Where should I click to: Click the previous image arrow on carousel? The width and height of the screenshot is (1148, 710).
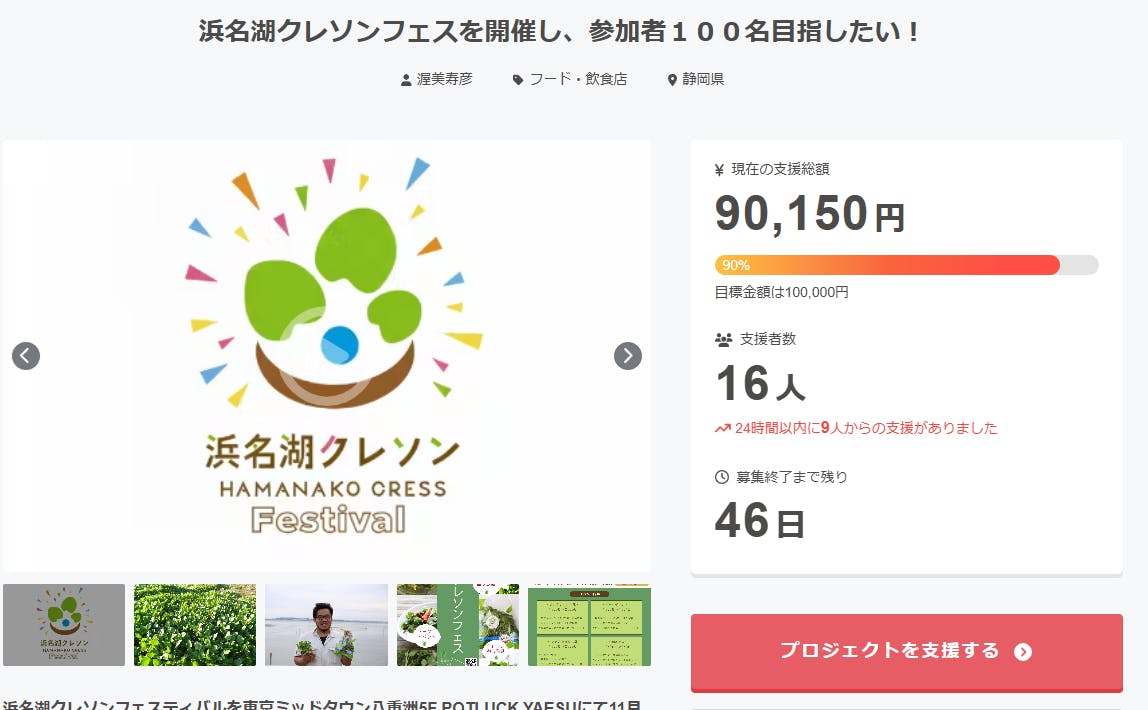(x=26, y=356)
